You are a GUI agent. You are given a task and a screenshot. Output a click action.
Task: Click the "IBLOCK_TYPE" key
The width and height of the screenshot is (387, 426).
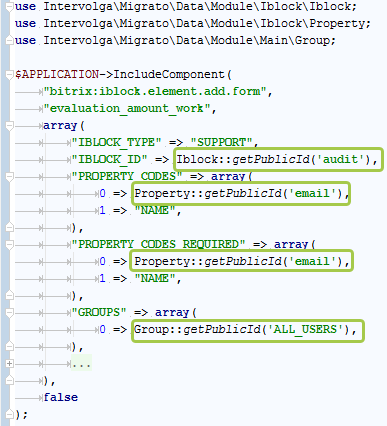pyautogui.click(x=116, y=142)
